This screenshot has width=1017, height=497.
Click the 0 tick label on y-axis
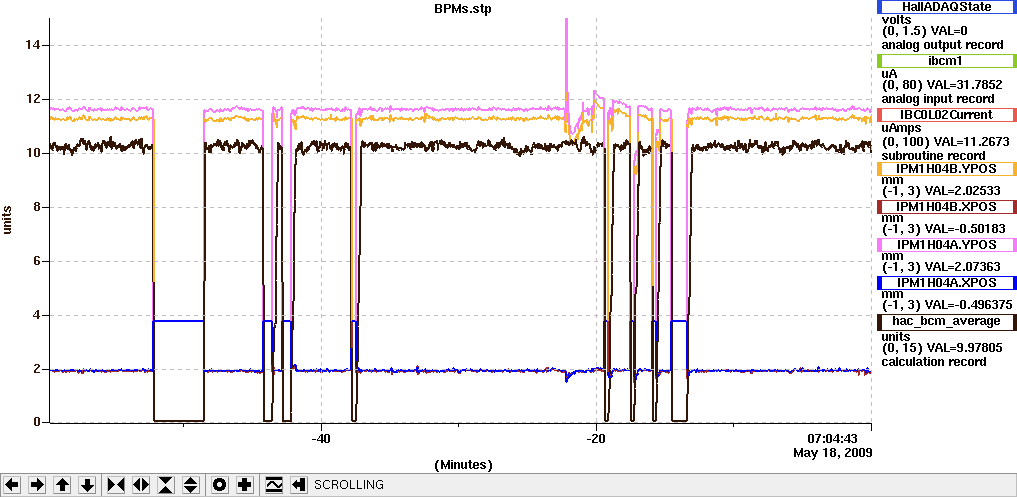pyautogui.click(x=36, y=422)
